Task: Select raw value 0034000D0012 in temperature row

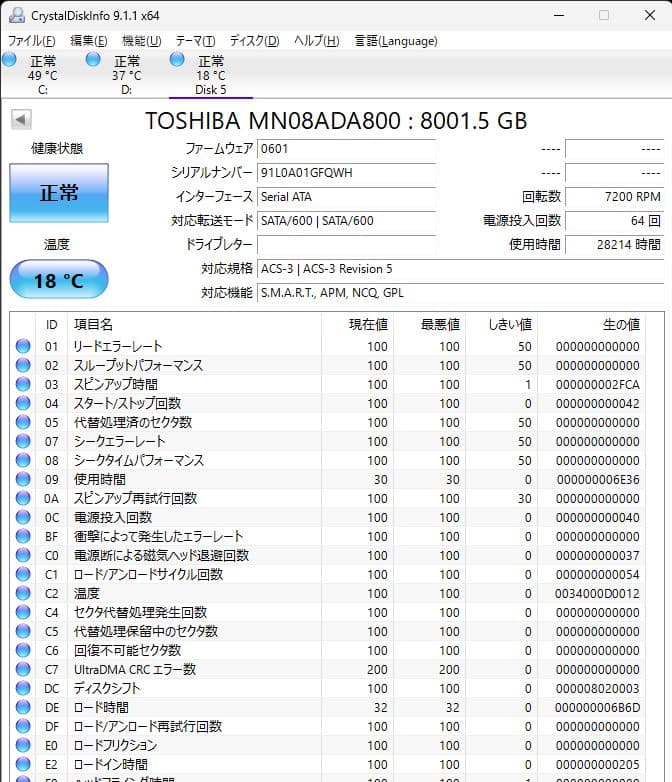Action: point(597,593)
